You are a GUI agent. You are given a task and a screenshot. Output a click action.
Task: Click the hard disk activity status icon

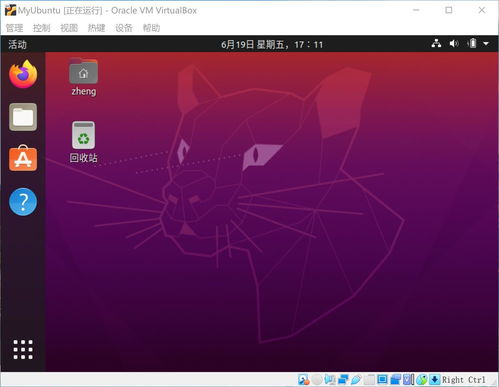coord(304,380)
